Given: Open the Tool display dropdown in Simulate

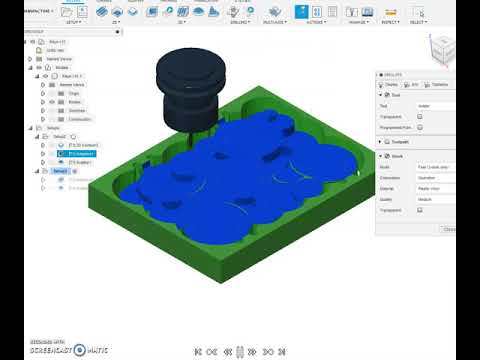Looking at the screenshot, I should pyautogui.click(x=436, y=106).
